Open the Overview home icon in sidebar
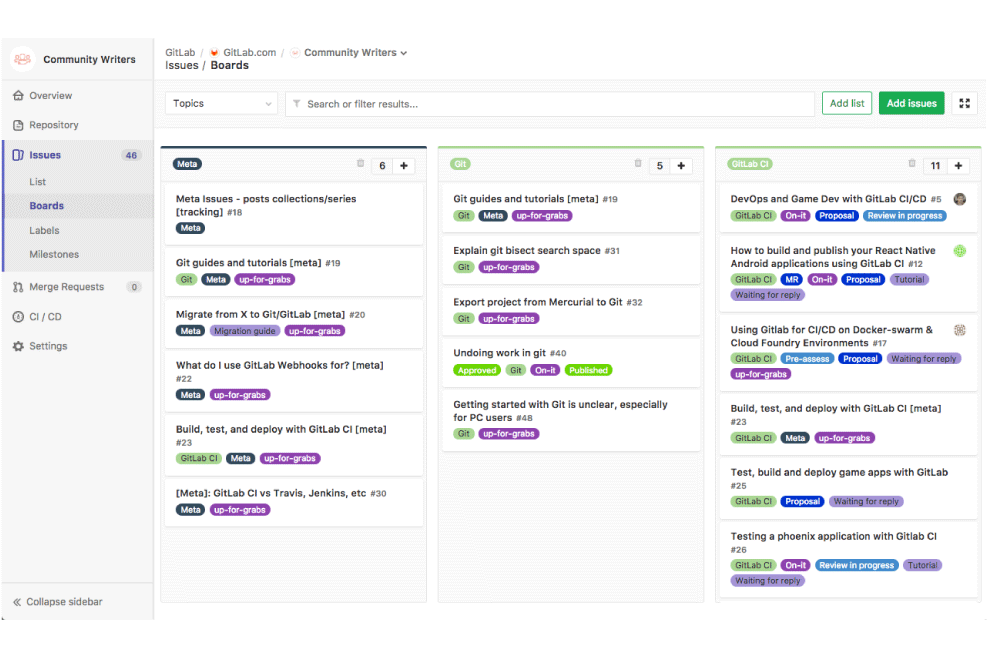Screen dimensions: 988x658 click(18, 96)
